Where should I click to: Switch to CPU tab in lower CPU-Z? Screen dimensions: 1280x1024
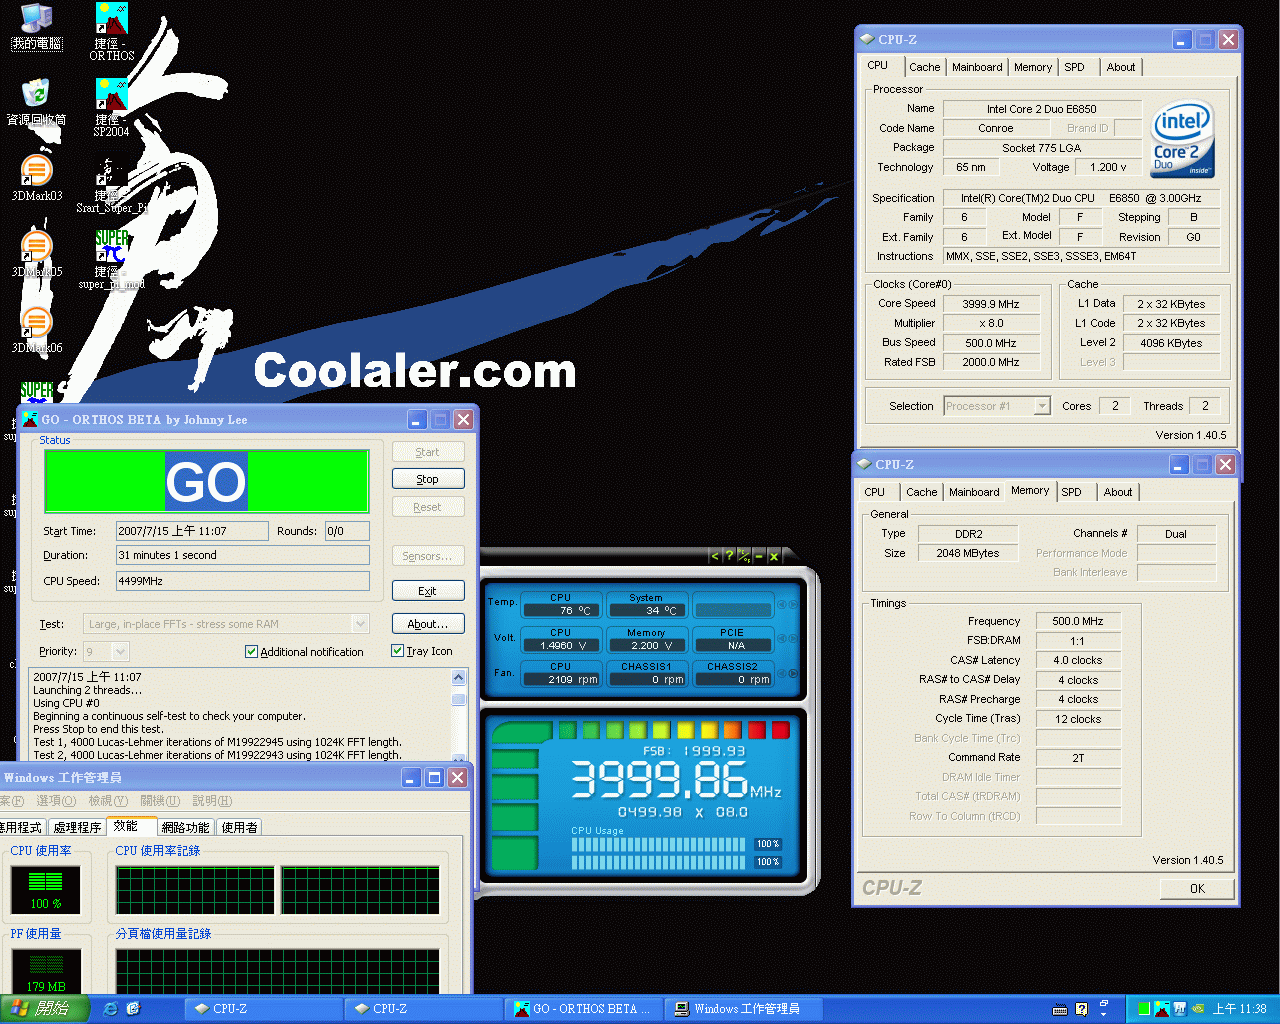875,492
